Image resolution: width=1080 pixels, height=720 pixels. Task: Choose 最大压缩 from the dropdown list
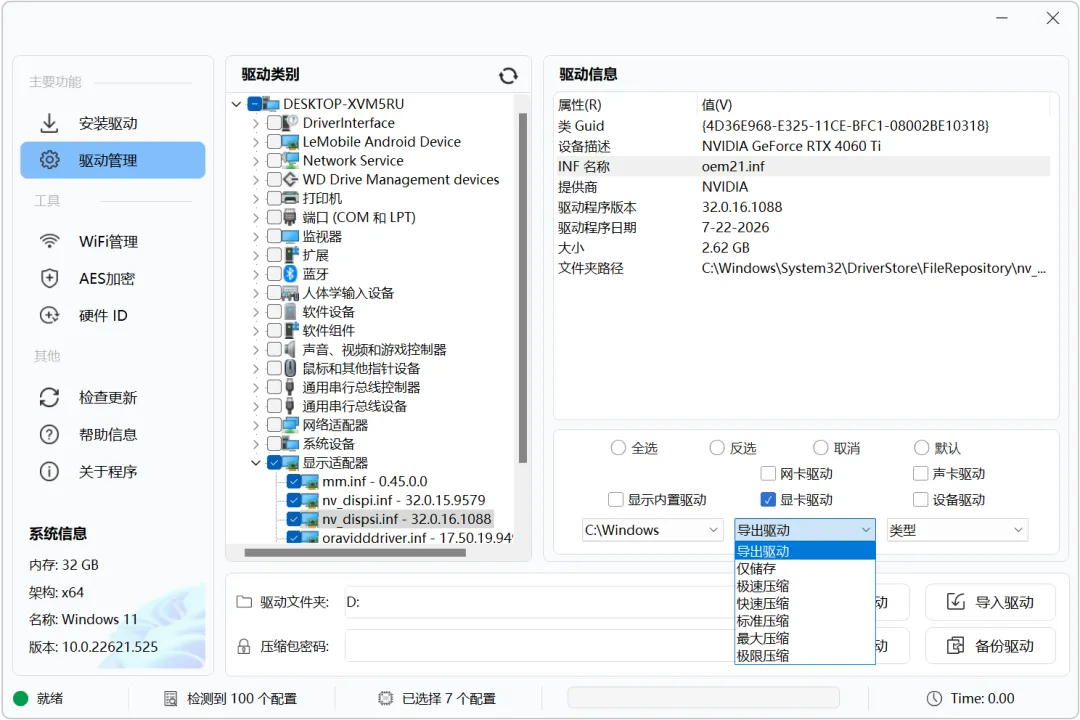[804, 639]
